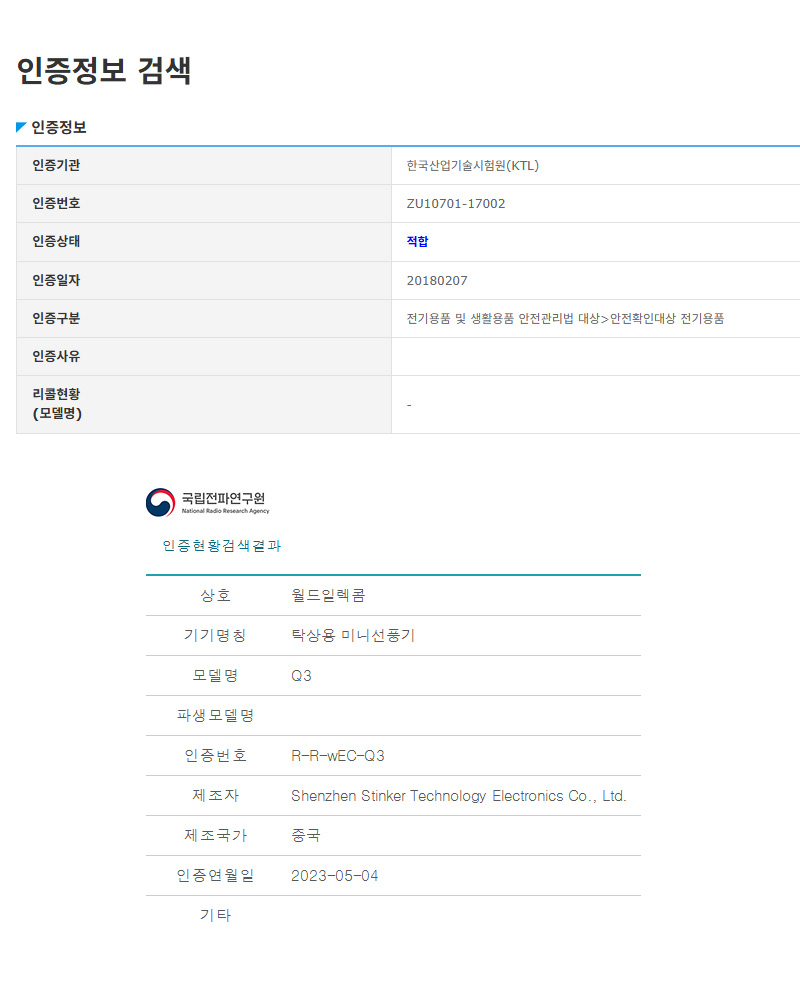Click the 리콜현황 (모델명) label cell
The width and height of the screenshot is (800, 1000).
pyautogui.click(x=204, y=404)
